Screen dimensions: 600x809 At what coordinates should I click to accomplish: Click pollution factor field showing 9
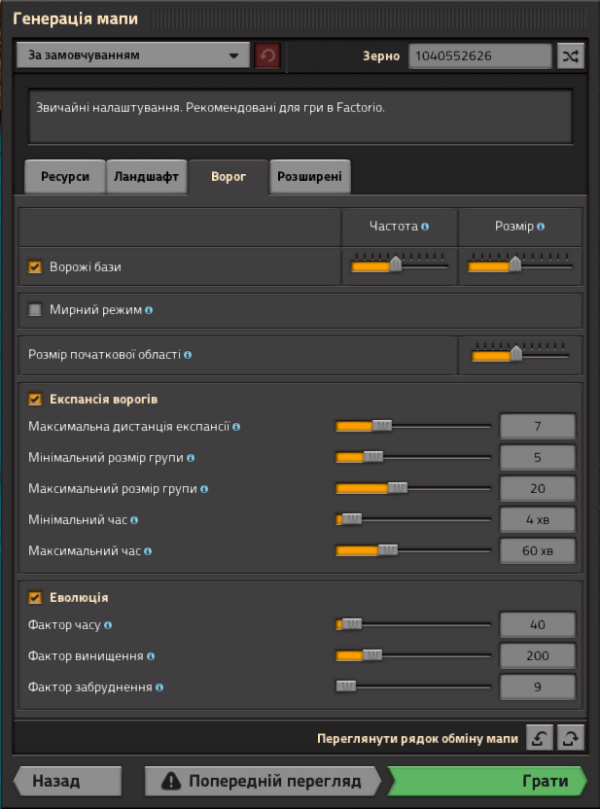tap(538, 687)
